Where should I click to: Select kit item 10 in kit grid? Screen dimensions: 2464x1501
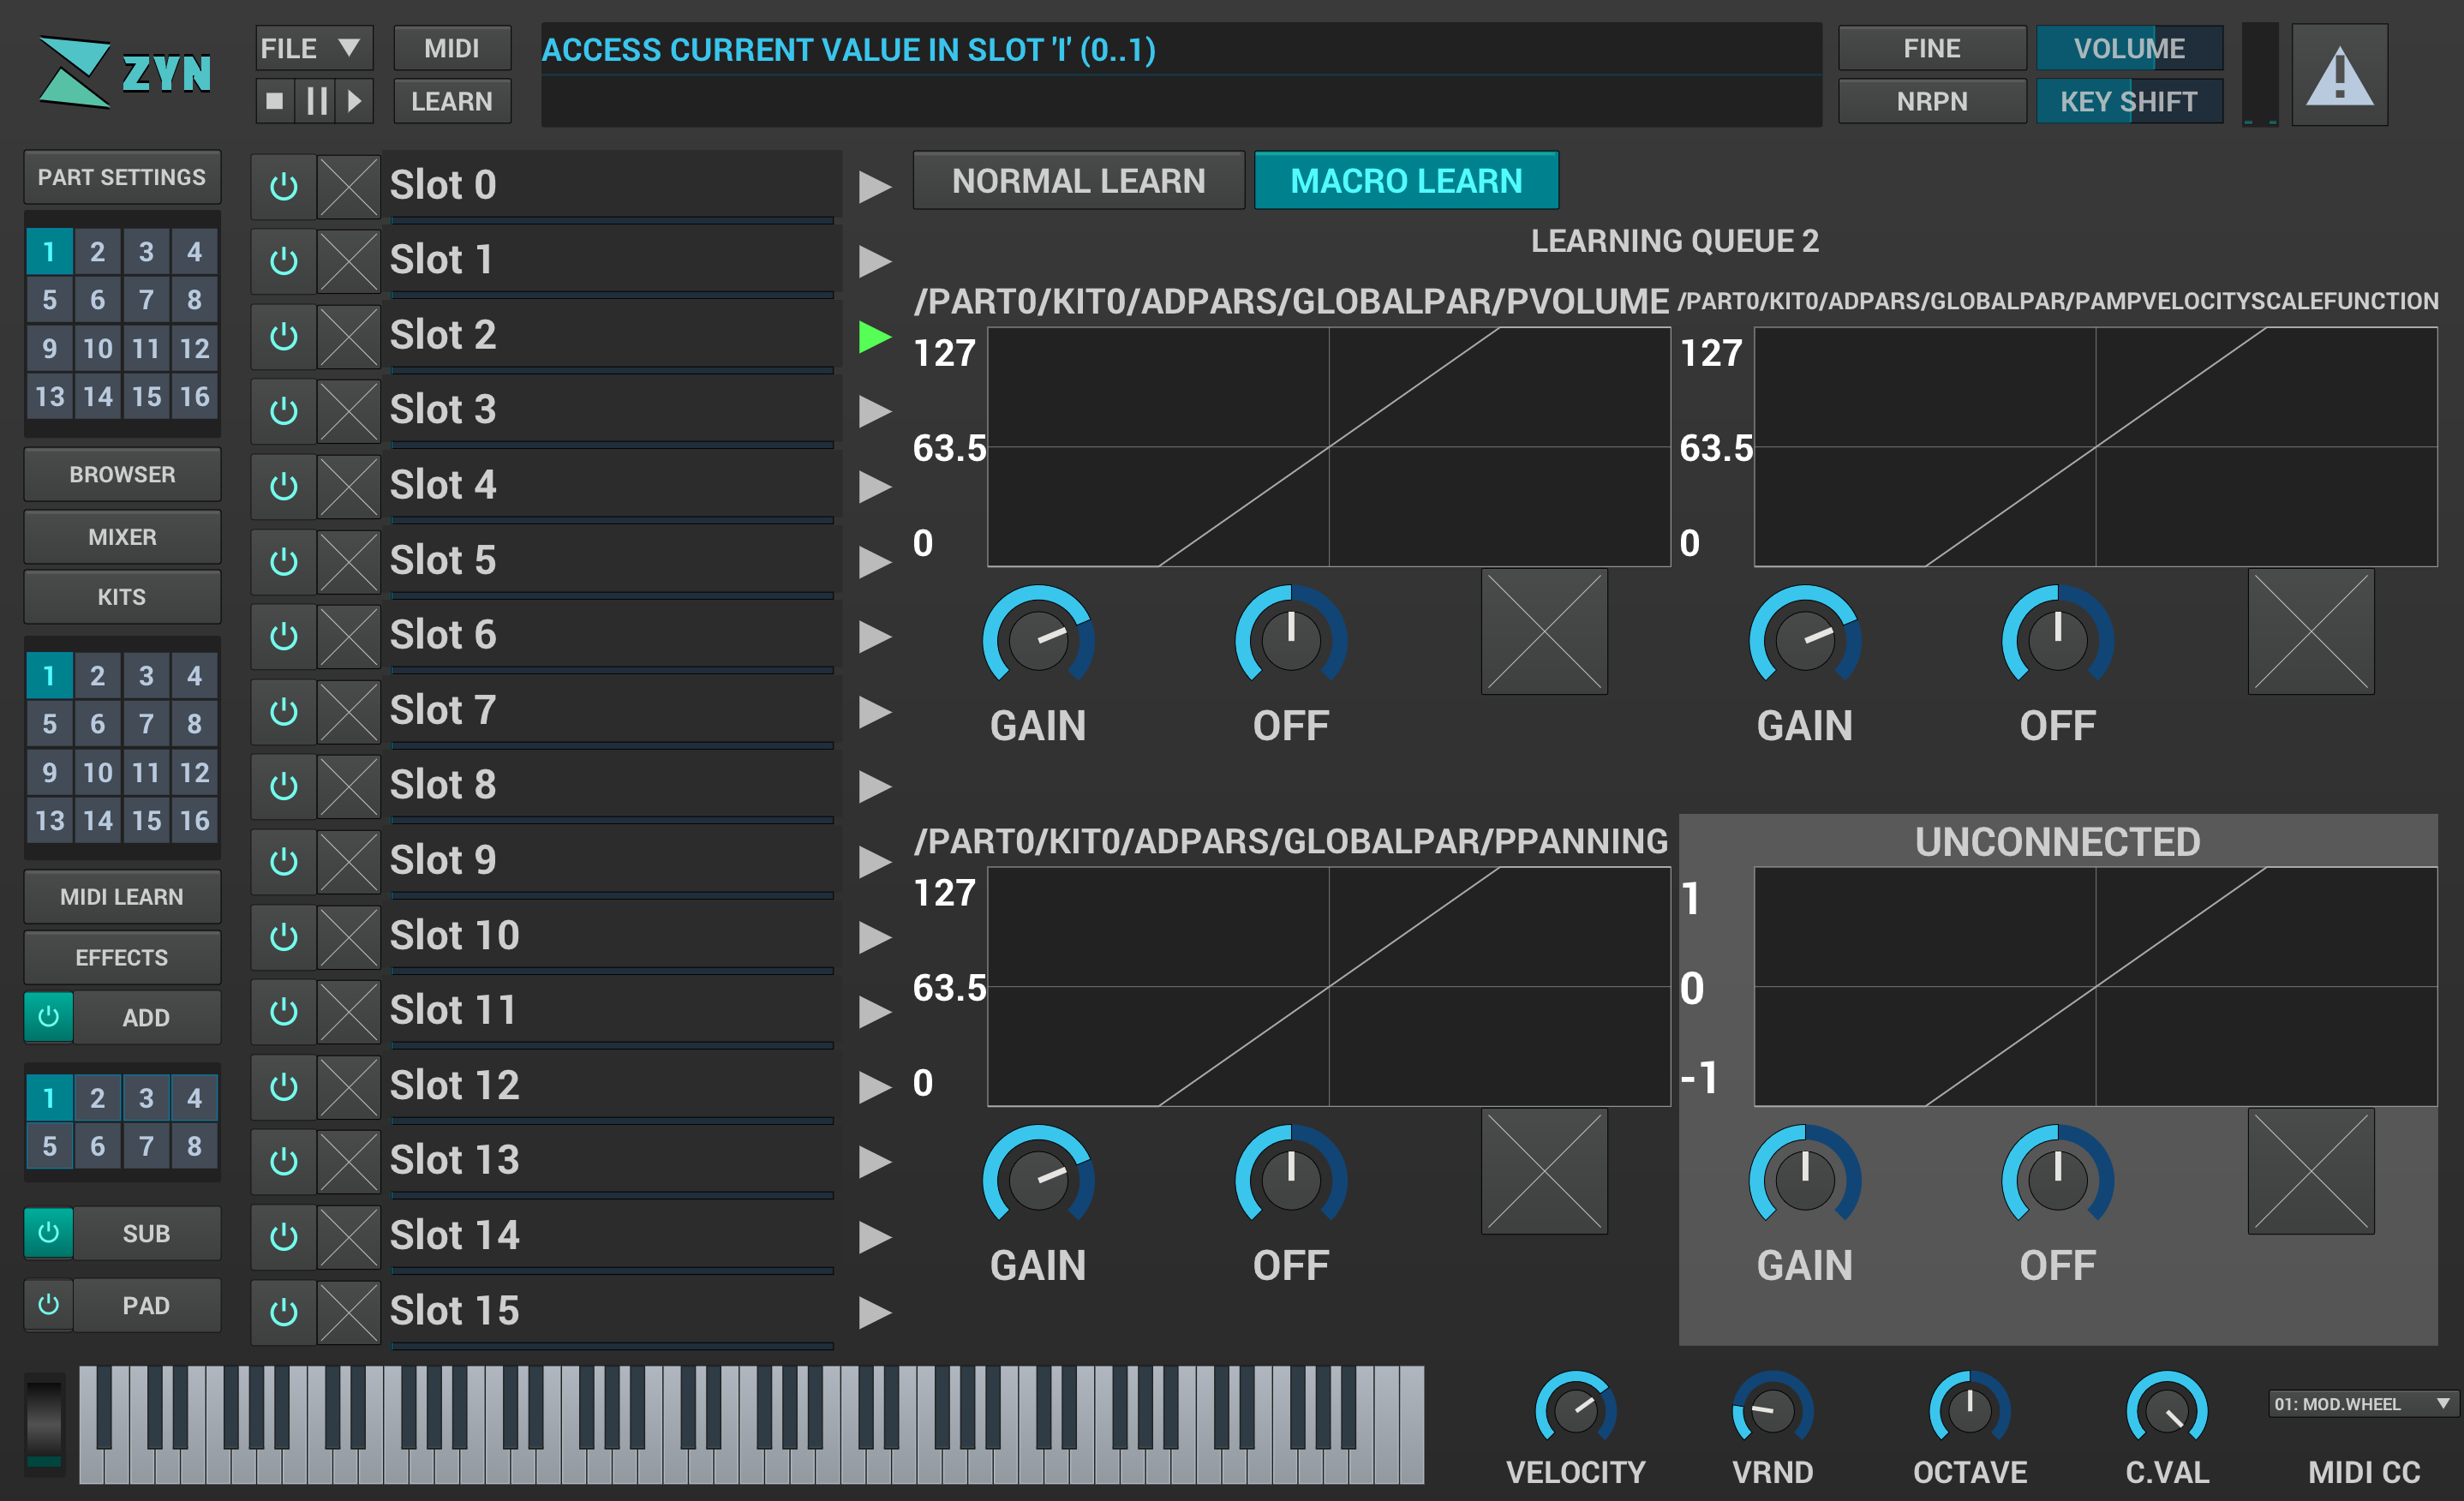point(97,772)
